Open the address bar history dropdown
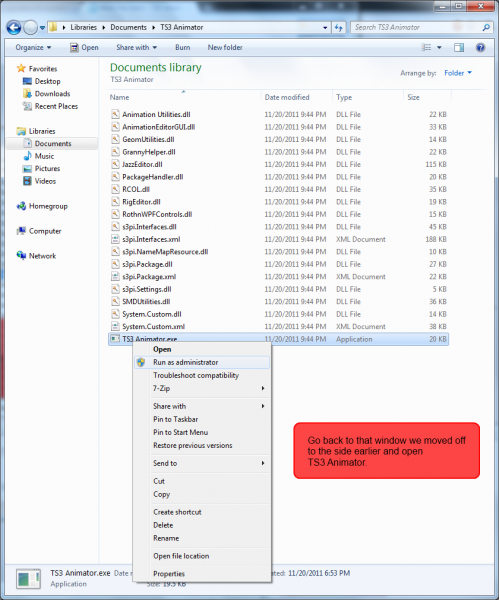499x600 pixels. tap(325, 28)
